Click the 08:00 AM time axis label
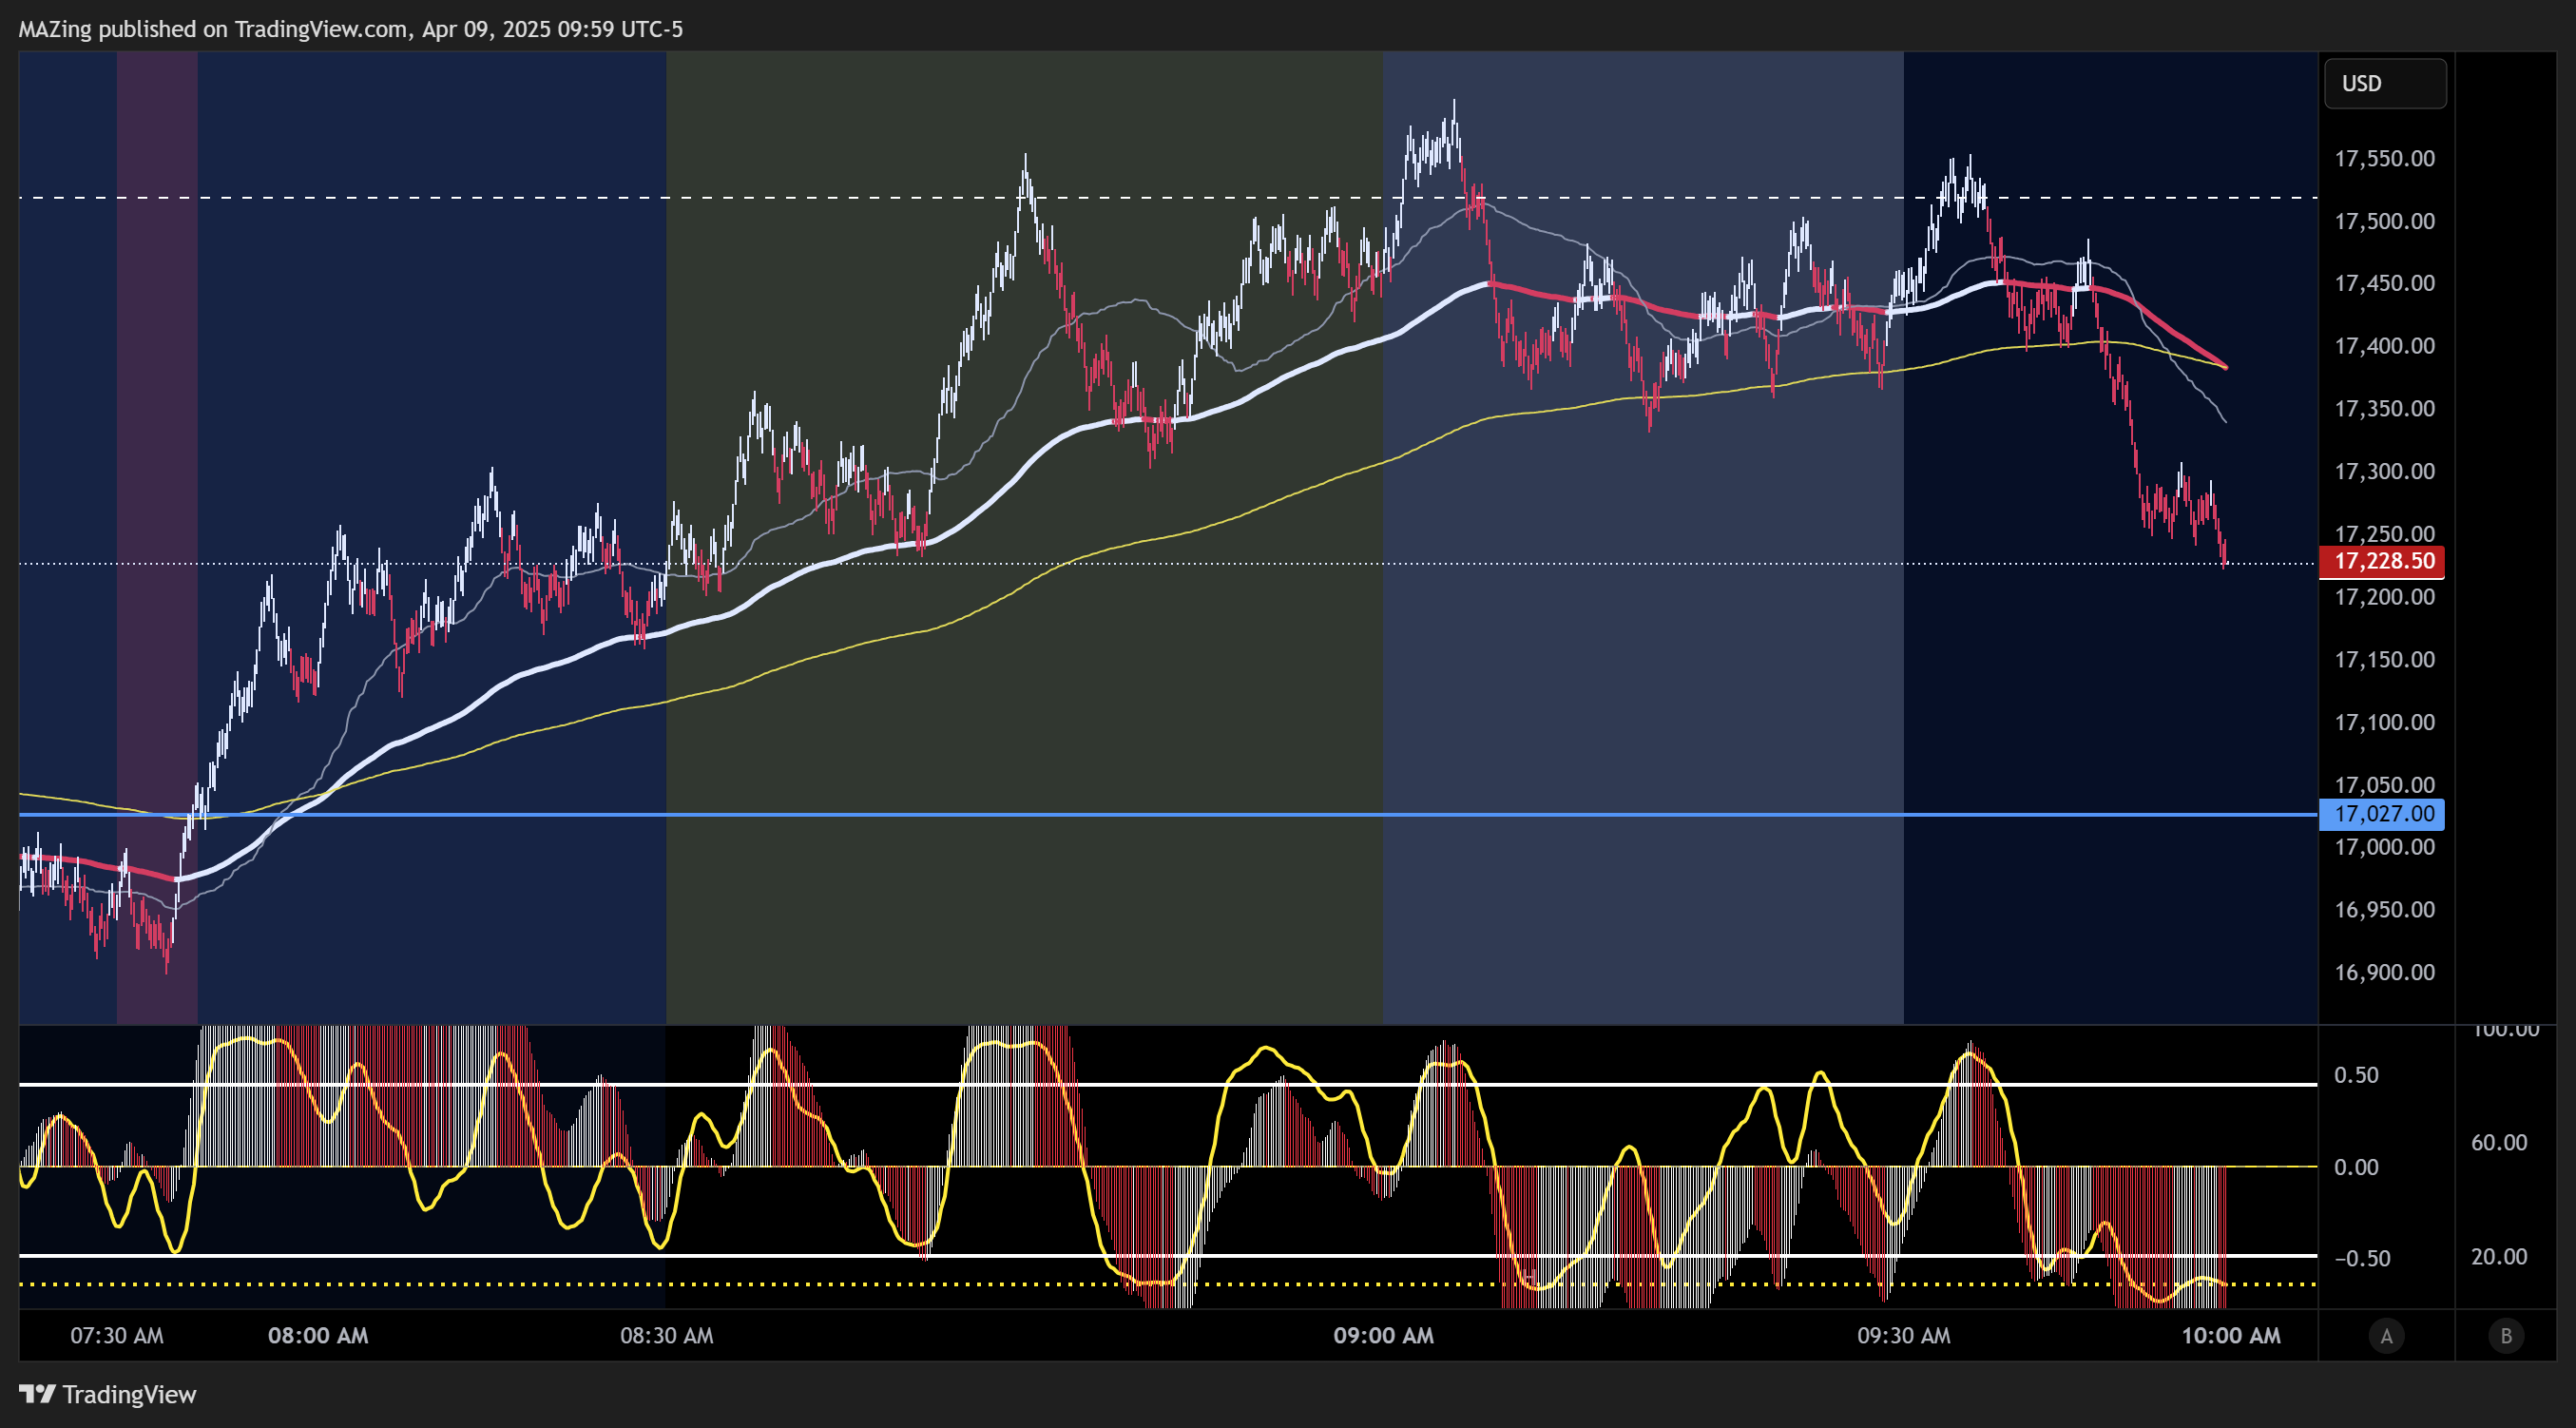 tap(318, 1336)
